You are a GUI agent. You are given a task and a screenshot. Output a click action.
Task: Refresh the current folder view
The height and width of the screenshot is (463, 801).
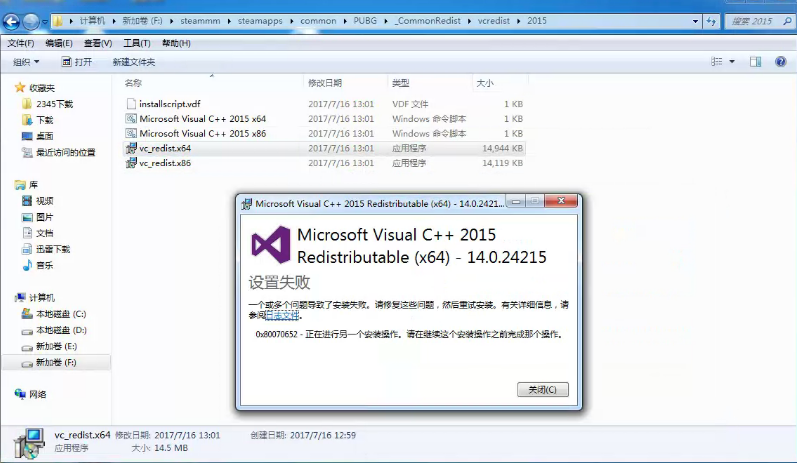[x=711, y=21]
